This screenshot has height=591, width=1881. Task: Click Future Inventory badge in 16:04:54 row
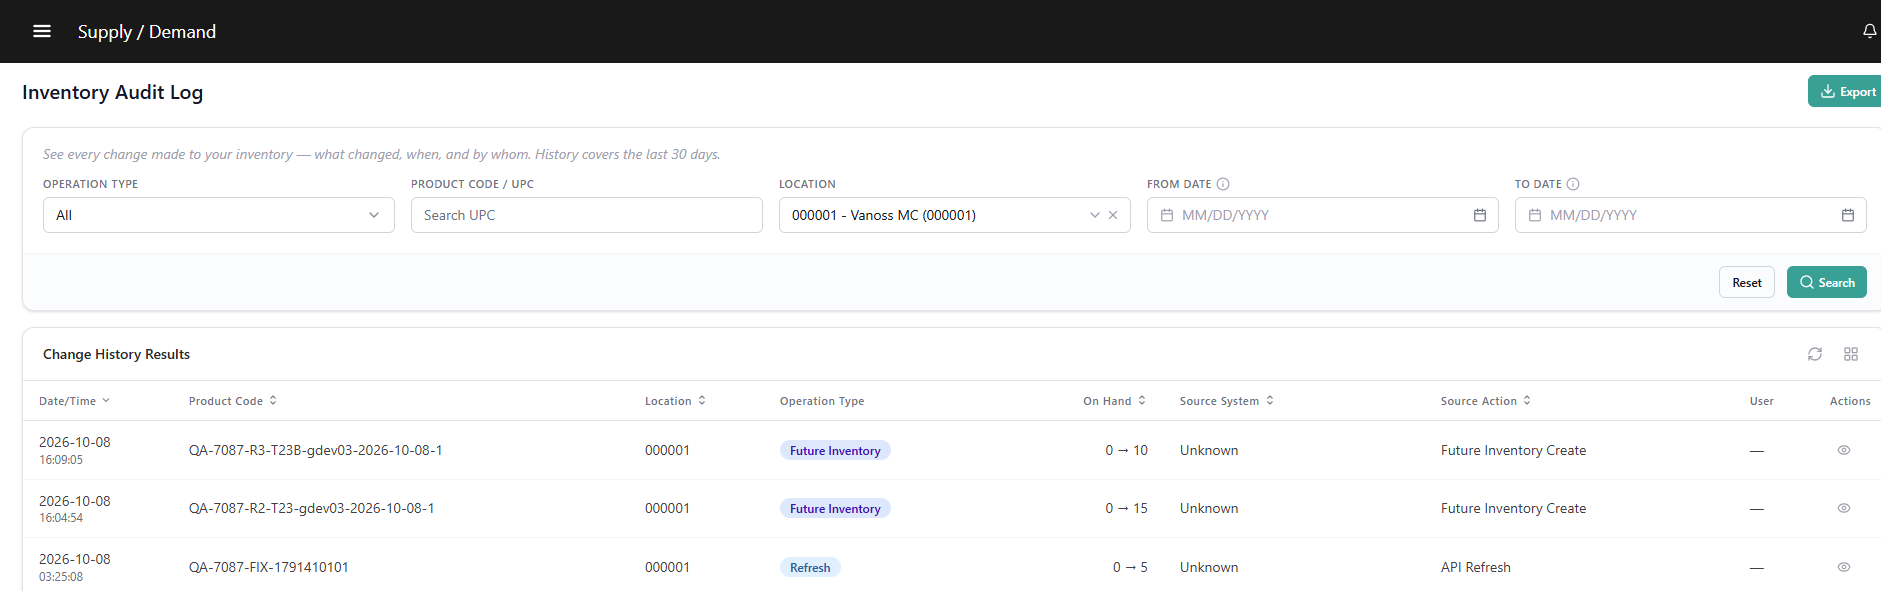tap(835, 508)
